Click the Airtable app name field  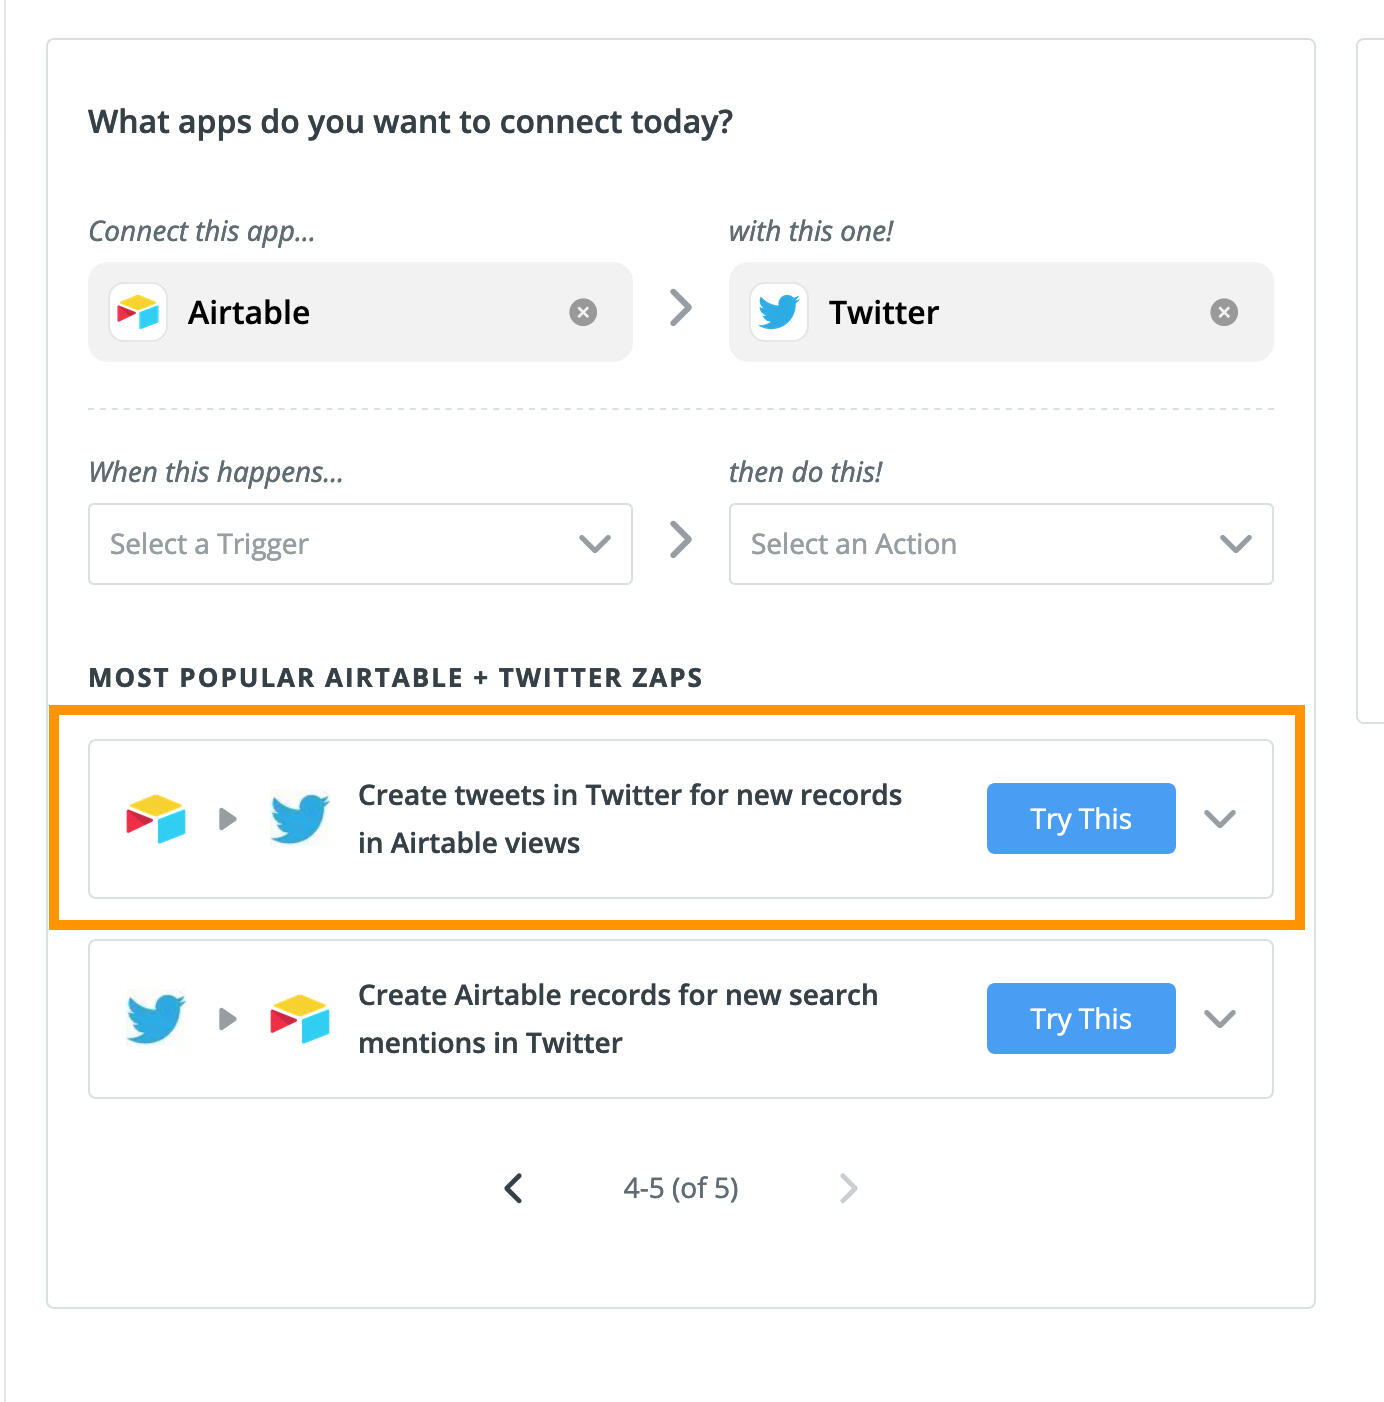pos(360,313)
